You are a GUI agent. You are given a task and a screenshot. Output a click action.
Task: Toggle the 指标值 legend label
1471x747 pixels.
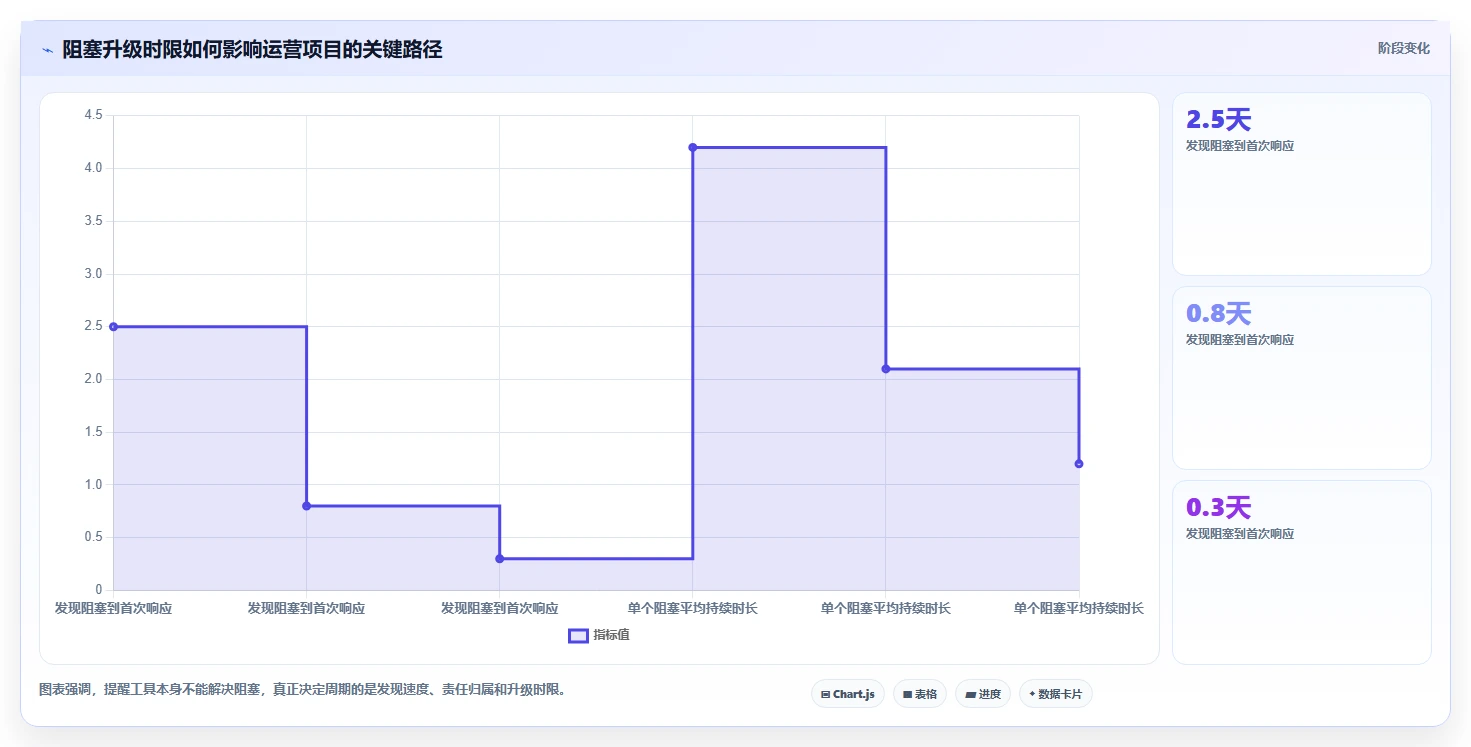[611, 635]
